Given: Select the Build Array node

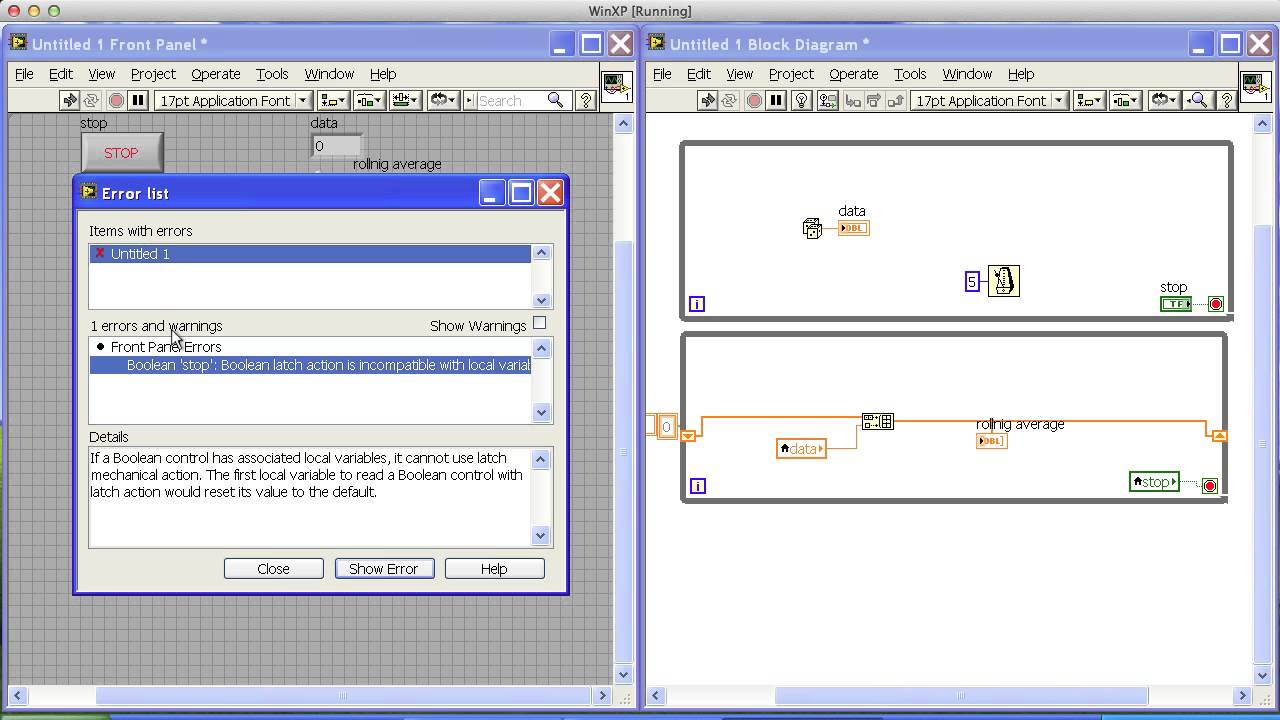Looking at the screenshot, I should pyautogui.click(x=878, y=422).
